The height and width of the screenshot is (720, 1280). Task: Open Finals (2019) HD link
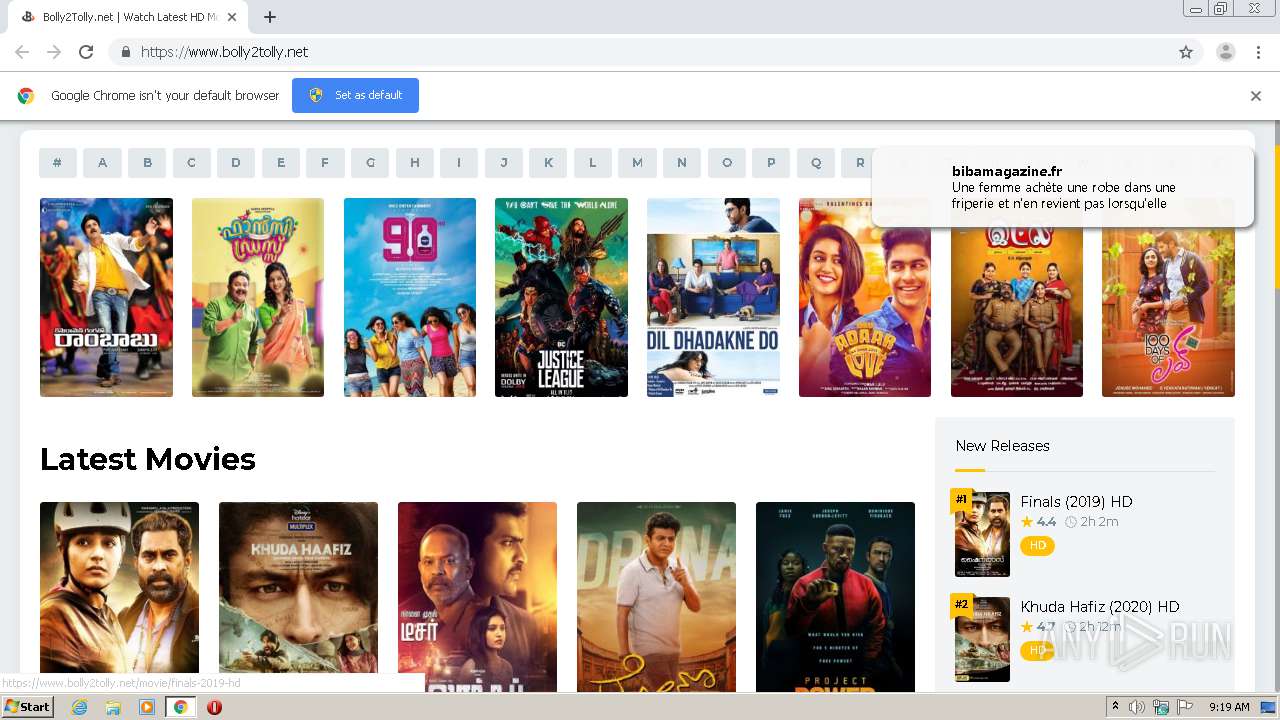tap(1076, 502)
